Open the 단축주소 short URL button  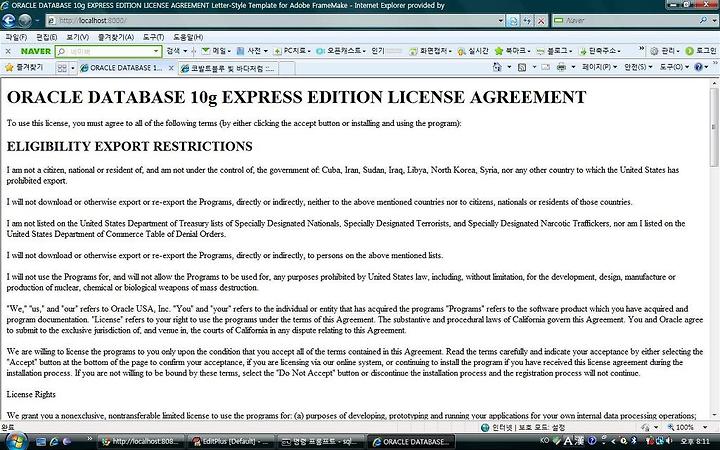(601, 51)
